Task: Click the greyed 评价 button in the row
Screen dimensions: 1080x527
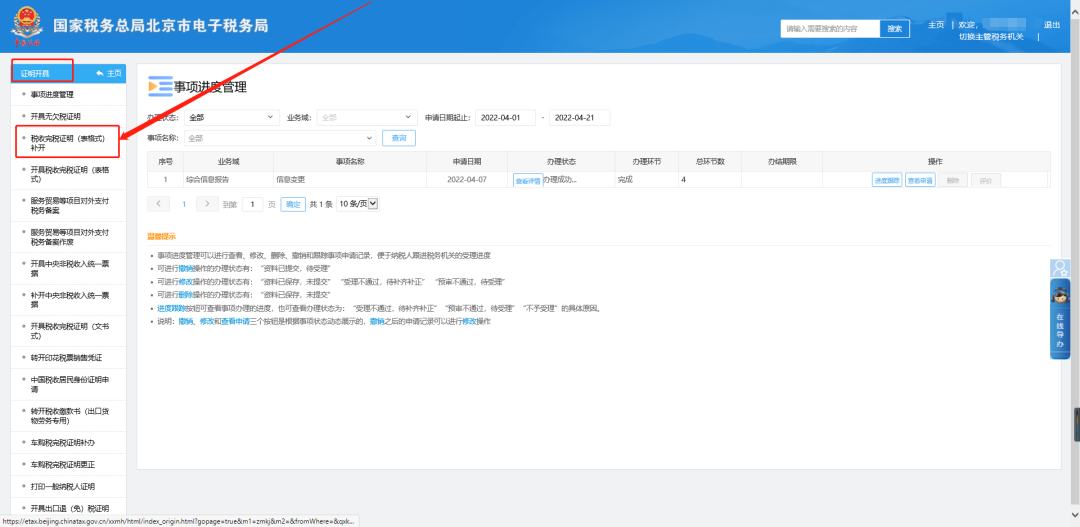Action: [986, 180]
